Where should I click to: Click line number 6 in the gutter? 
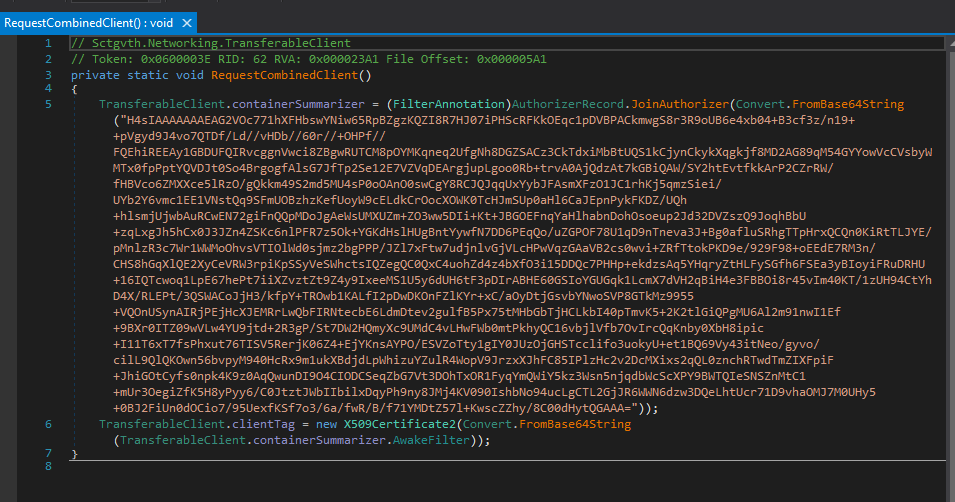(48, 425)
